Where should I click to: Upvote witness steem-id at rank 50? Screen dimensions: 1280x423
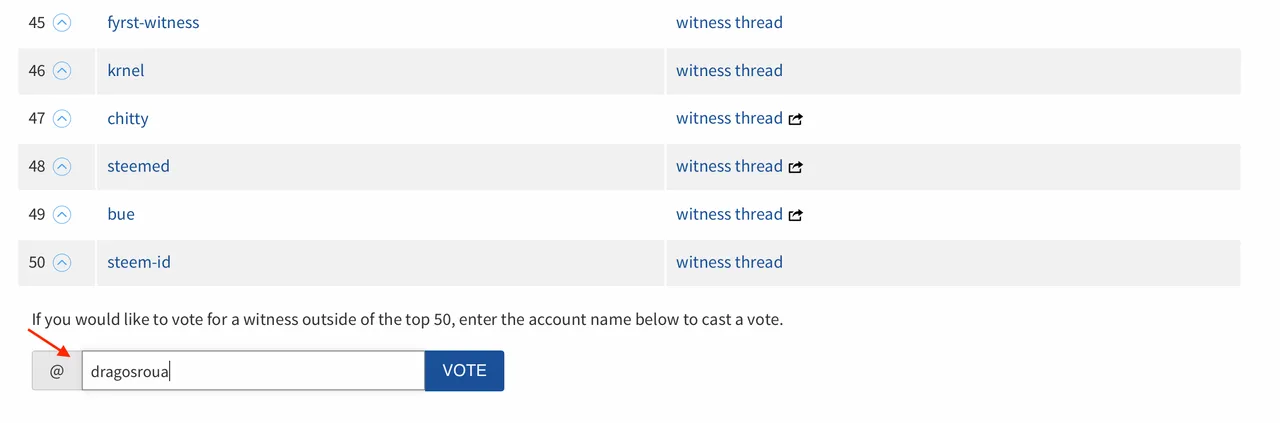click(x=62, y=262)
